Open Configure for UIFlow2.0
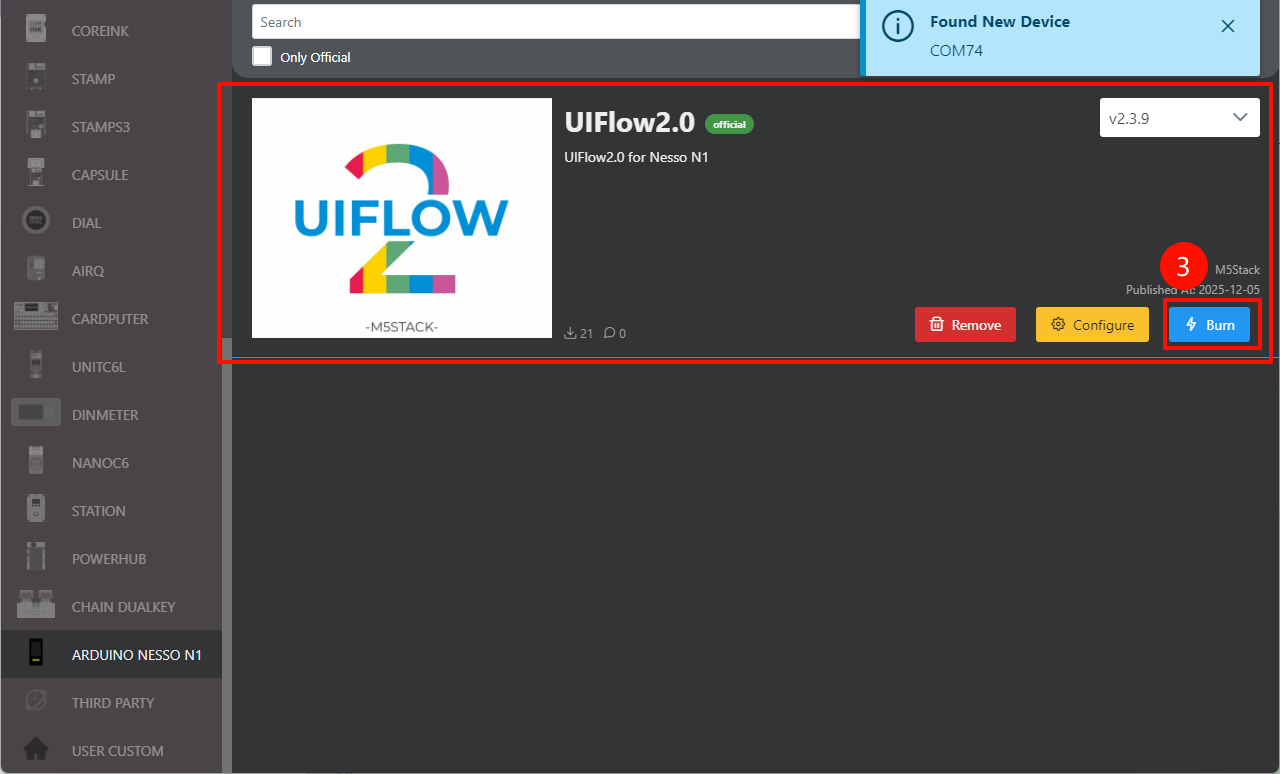 [x=1092, y=325]
